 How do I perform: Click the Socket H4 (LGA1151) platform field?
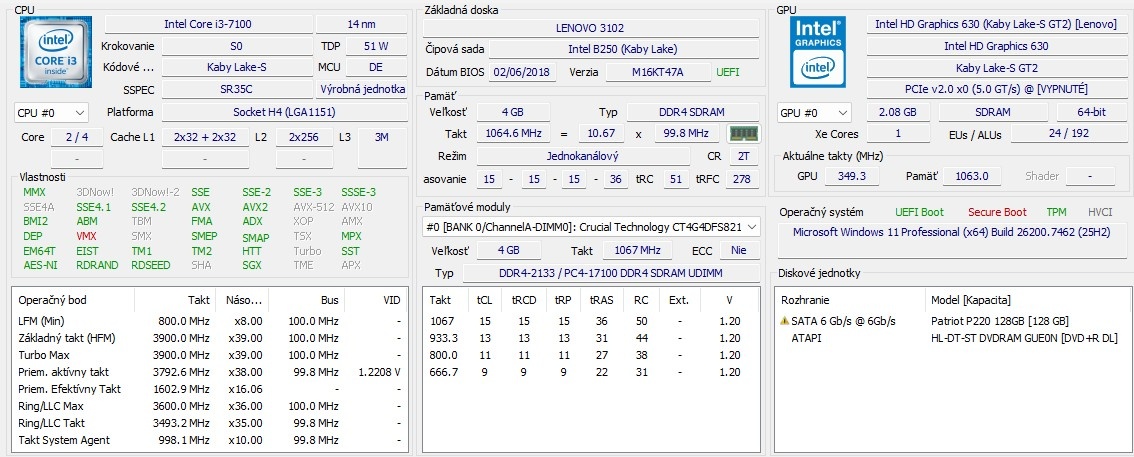pyautogui.click(x=284, y=113)
